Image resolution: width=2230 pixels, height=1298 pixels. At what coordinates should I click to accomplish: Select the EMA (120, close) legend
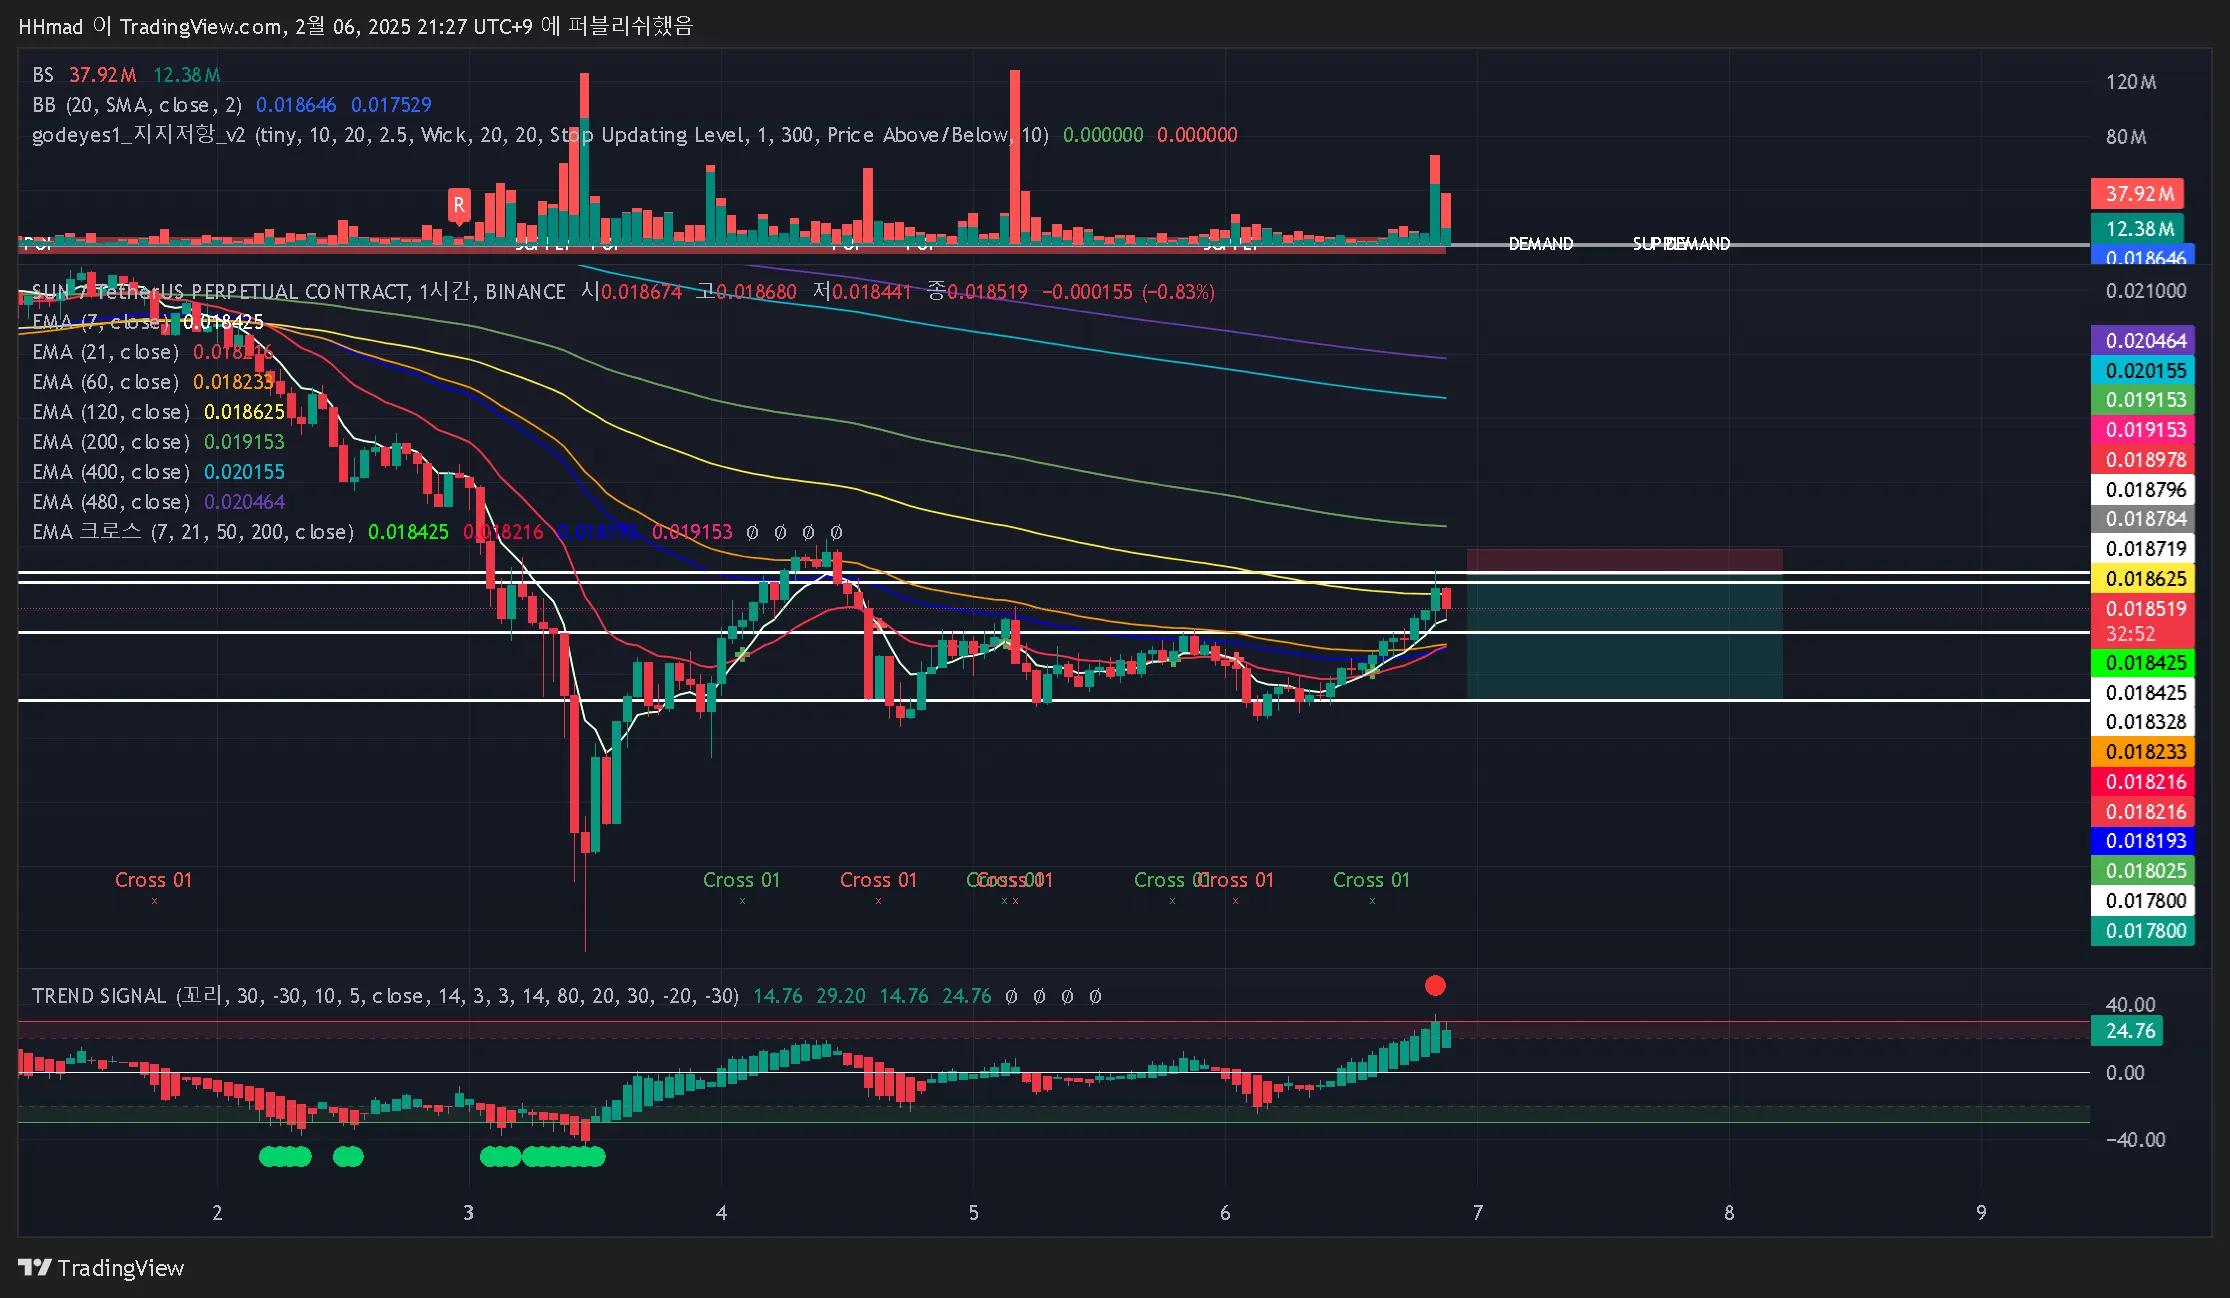pyautogui.click(x=158, y=412)
